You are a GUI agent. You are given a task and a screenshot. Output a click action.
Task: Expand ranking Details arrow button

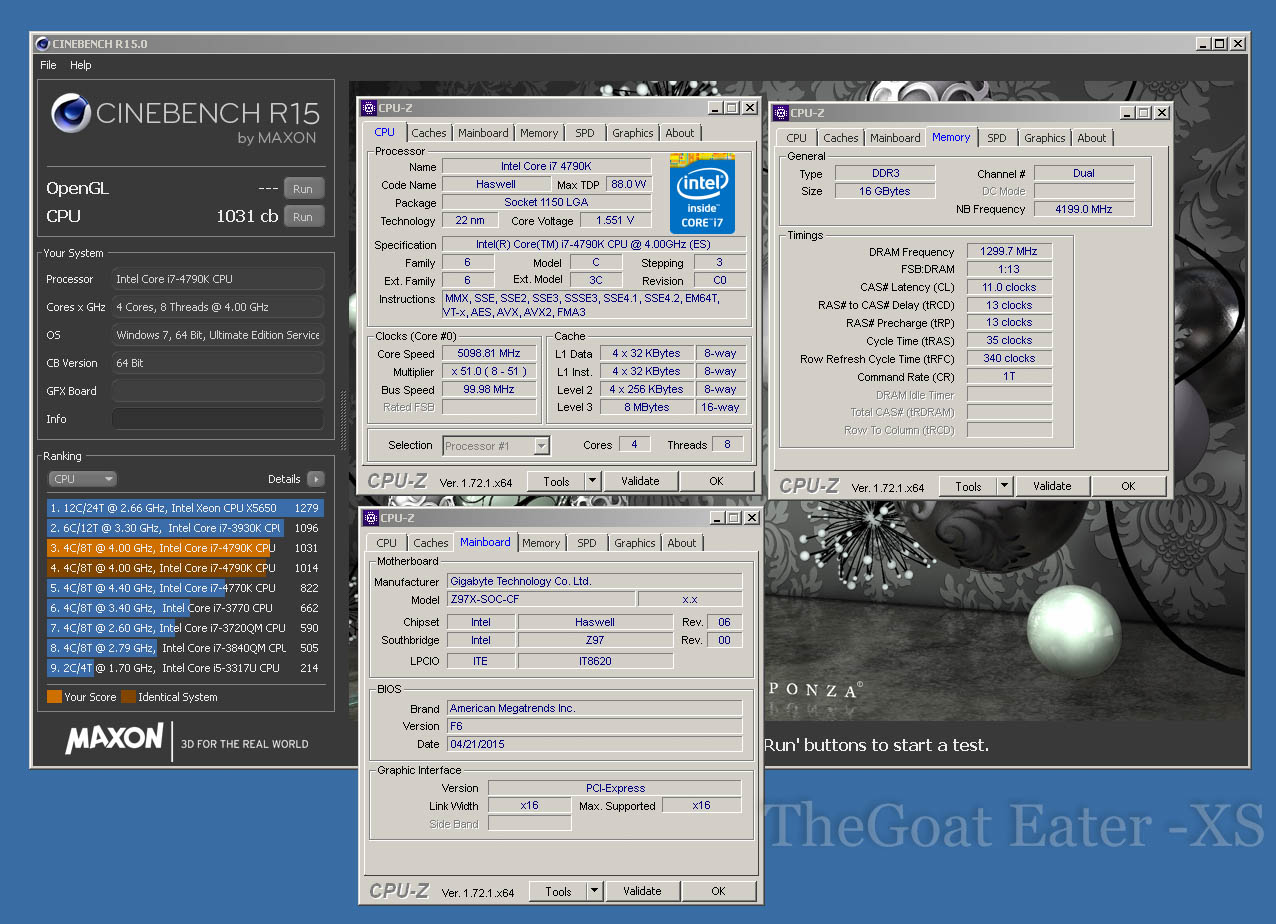pyautogui.click(x=316, y=479)
